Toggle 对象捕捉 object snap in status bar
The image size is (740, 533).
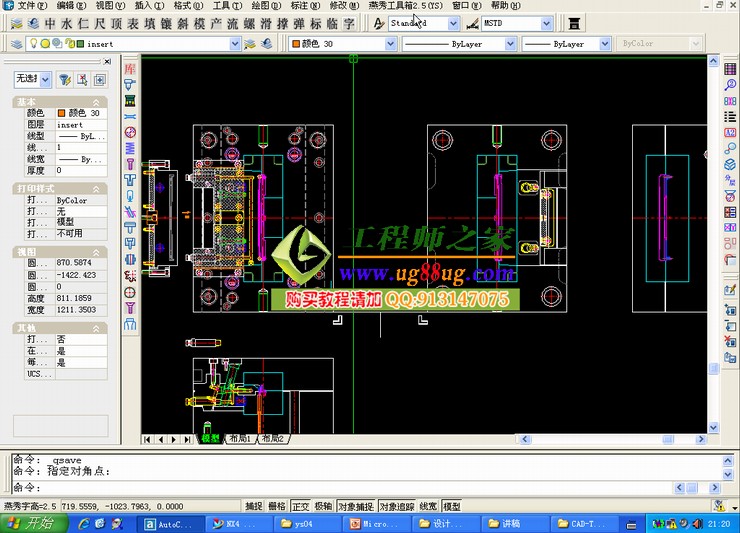(355, 507)
